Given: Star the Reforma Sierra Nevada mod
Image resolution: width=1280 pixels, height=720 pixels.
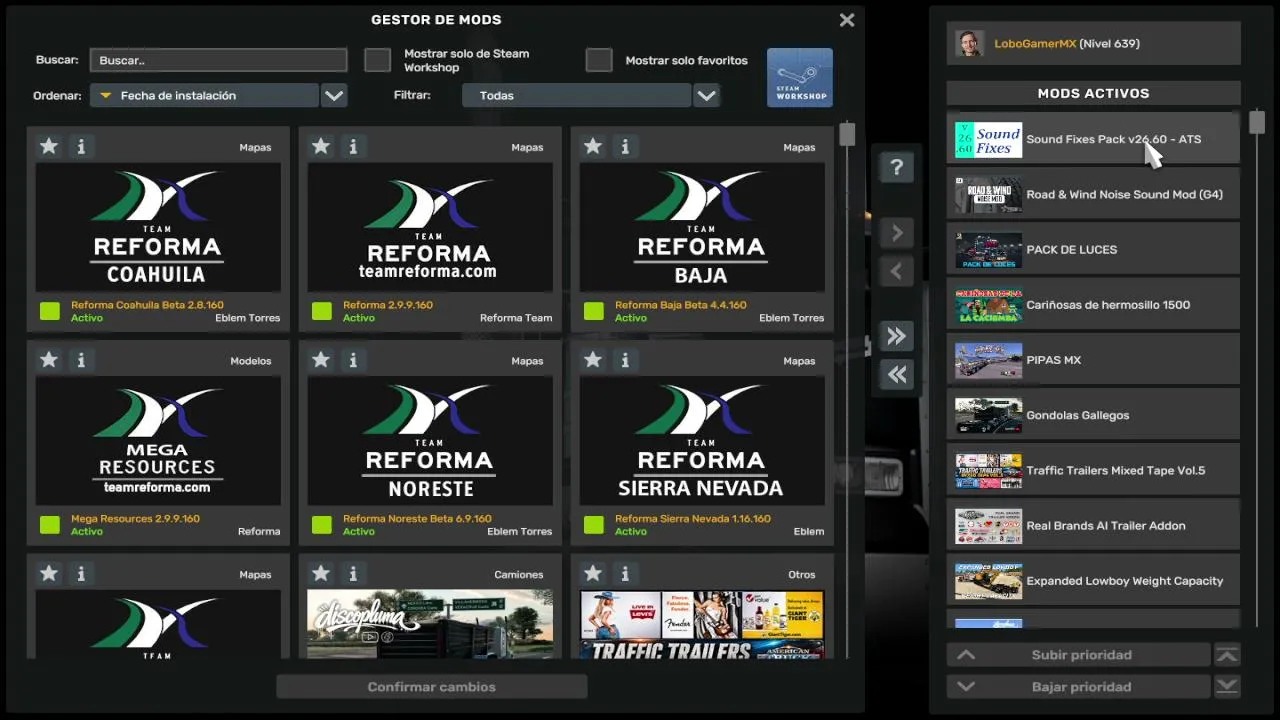Looking at the screenshot, I should click(593, 360).
